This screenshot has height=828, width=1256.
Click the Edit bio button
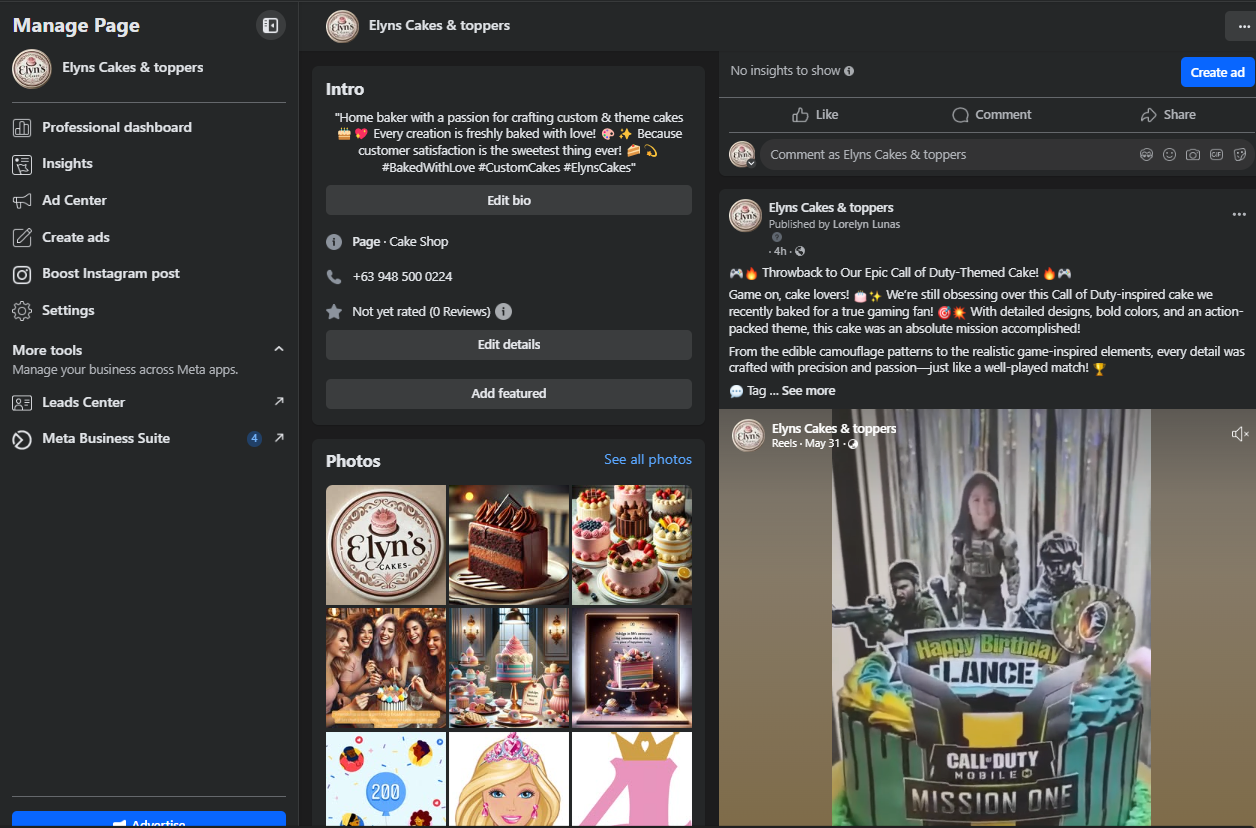click(509, 200)
